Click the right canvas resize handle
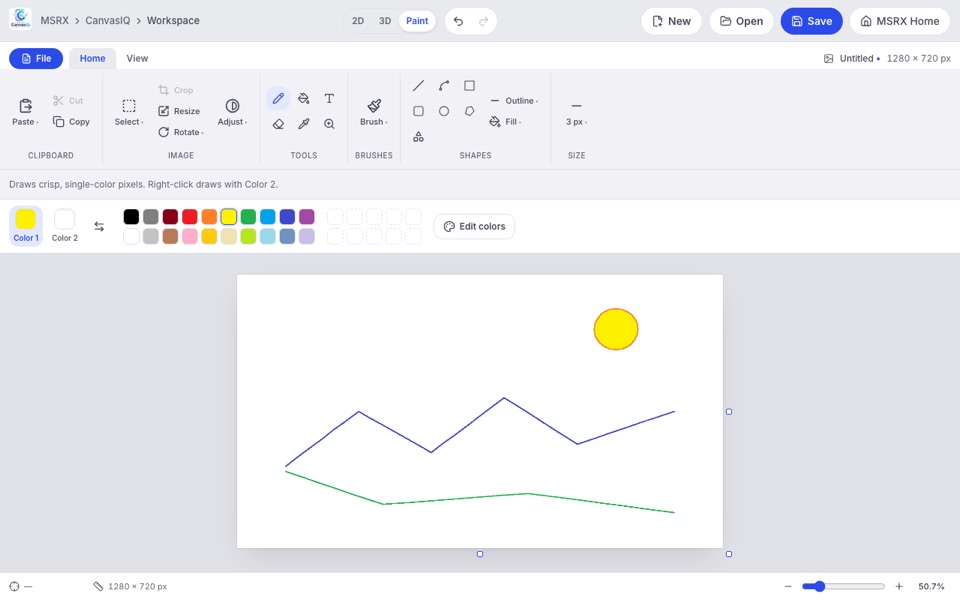Image resolution: width=960 pixels, height=600 pixels. click(729, 411)
